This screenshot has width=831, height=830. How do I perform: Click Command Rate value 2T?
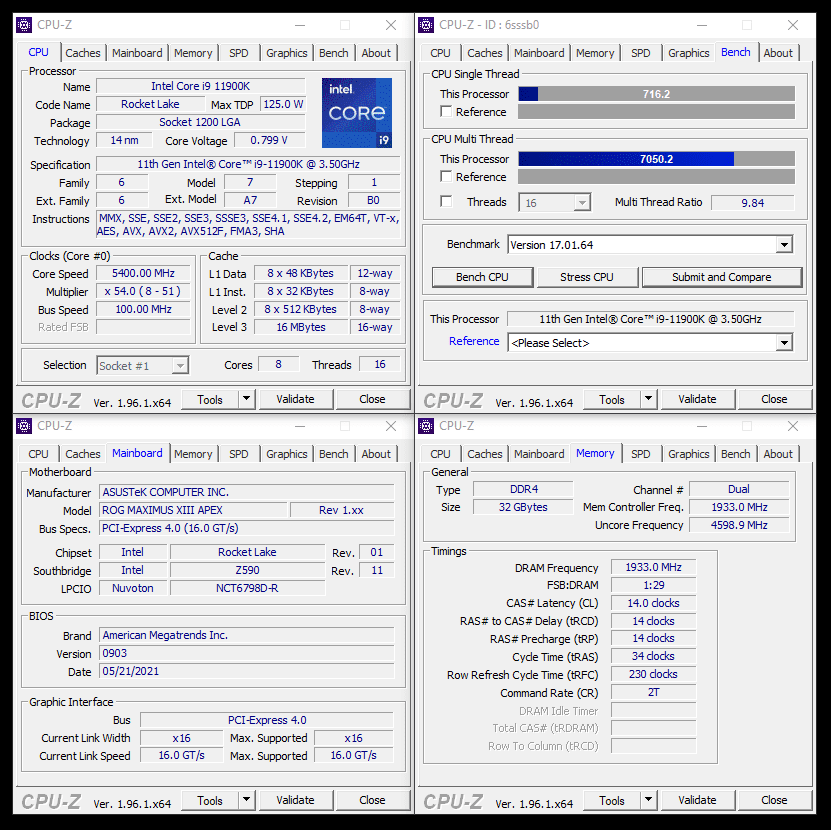coord(653,693)
